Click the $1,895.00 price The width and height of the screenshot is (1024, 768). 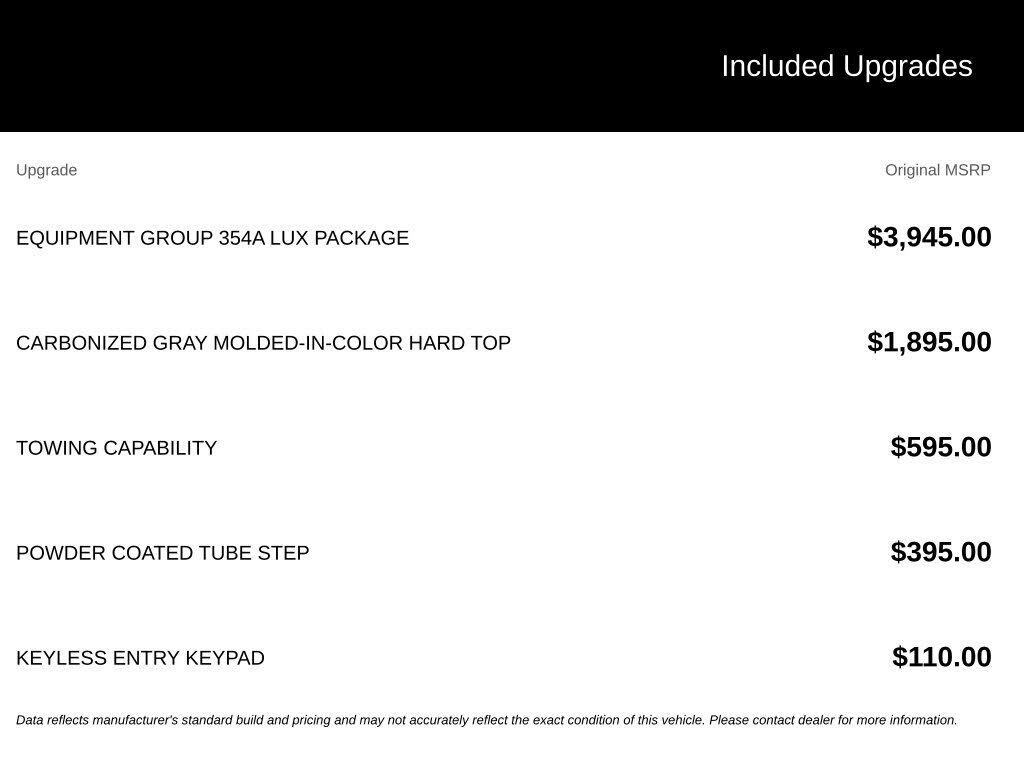(x=929, y=342)
